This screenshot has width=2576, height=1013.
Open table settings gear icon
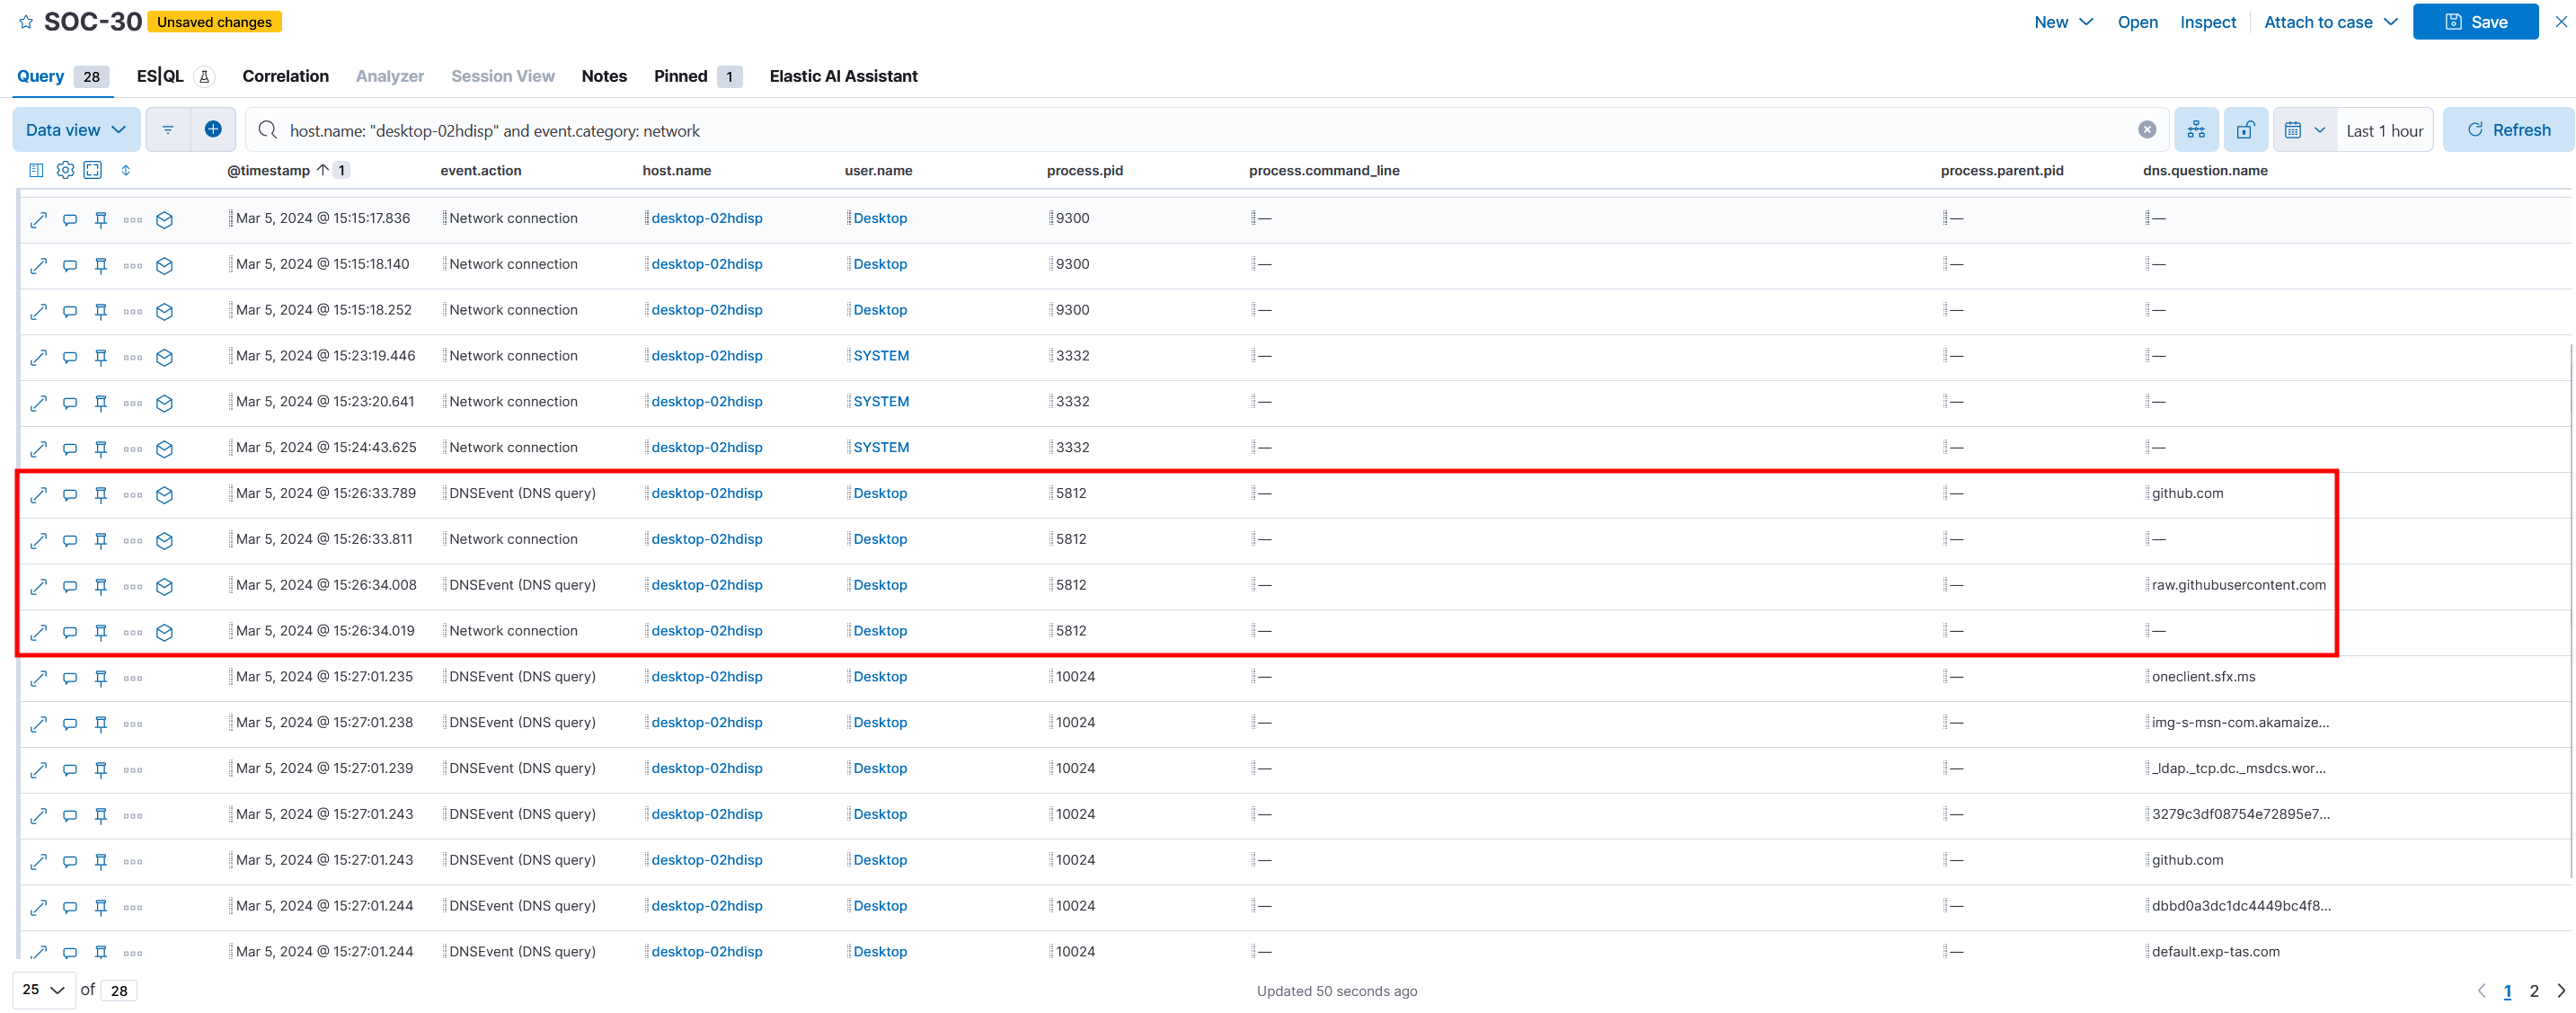click(65, 170)
